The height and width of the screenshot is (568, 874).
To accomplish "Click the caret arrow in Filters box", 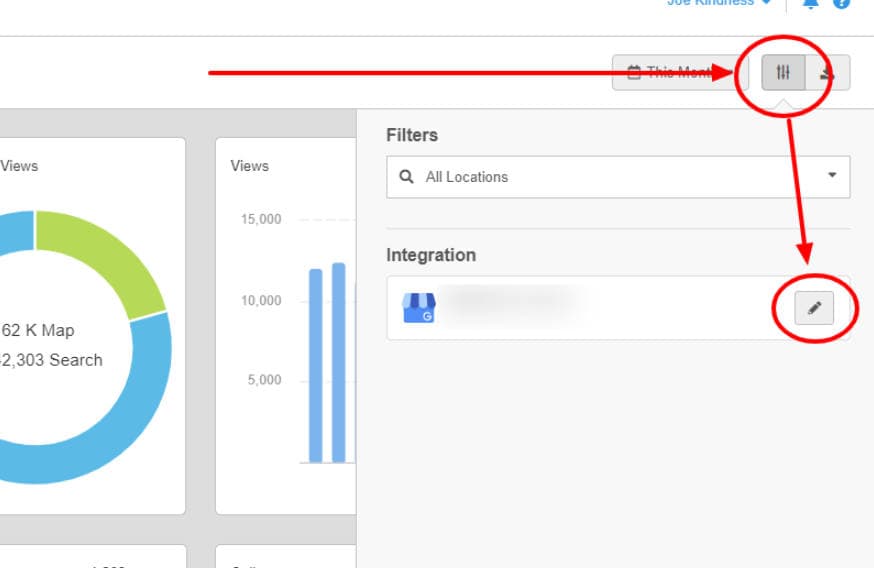I will click(x=832, y=176).
